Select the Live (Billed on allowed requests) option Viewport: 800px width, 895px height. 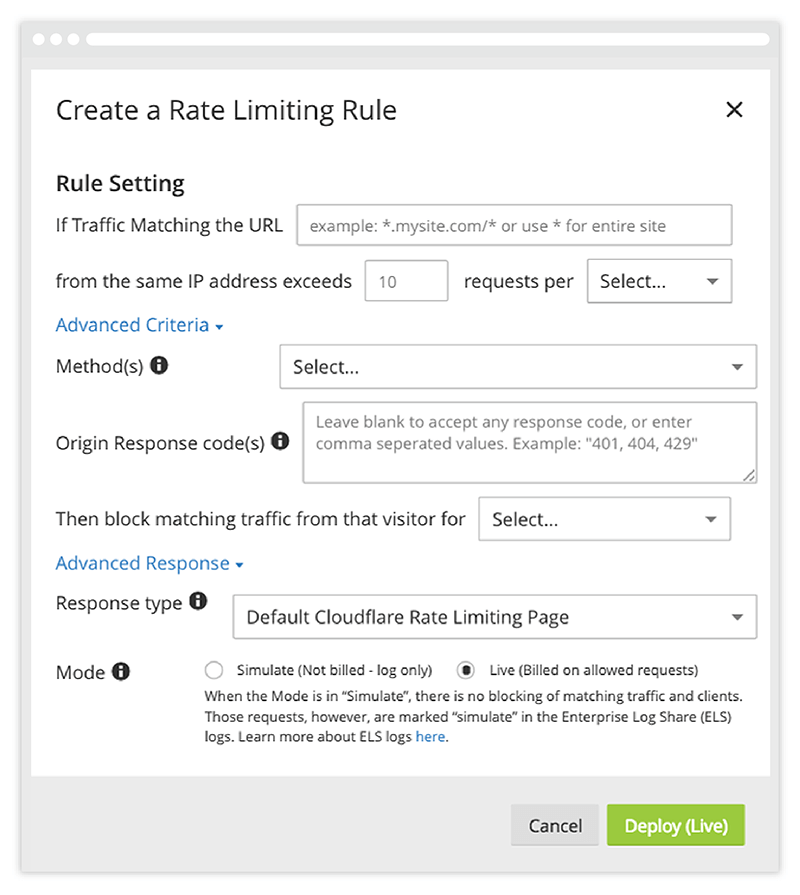click(x=466, y=670)
